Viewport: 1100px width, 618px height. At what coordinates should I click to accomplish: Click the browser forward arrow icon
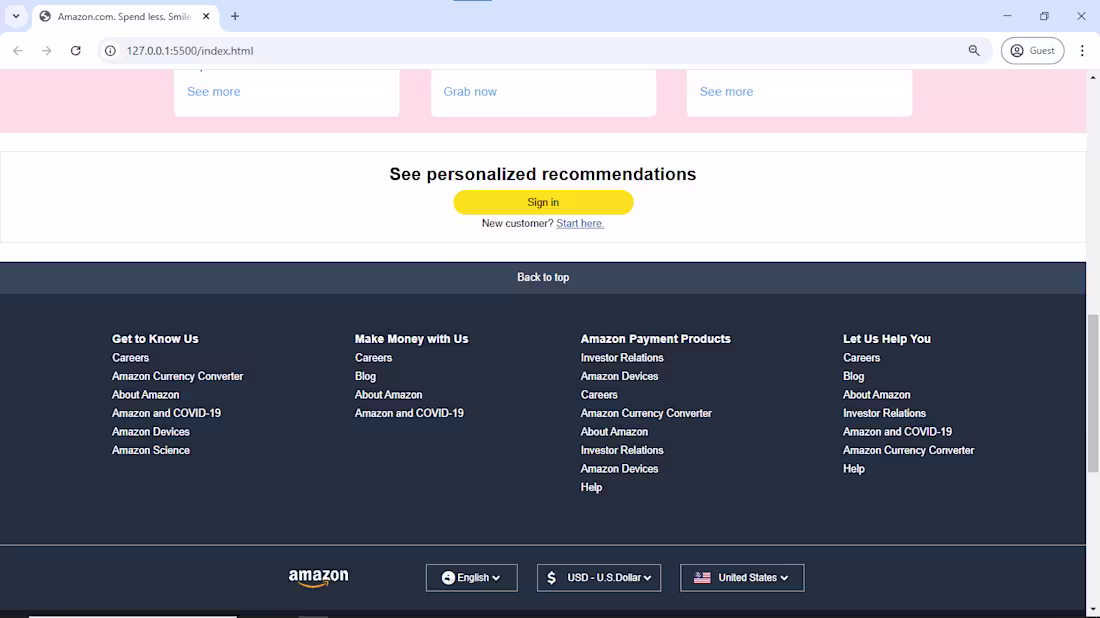(x=46, y=51)
